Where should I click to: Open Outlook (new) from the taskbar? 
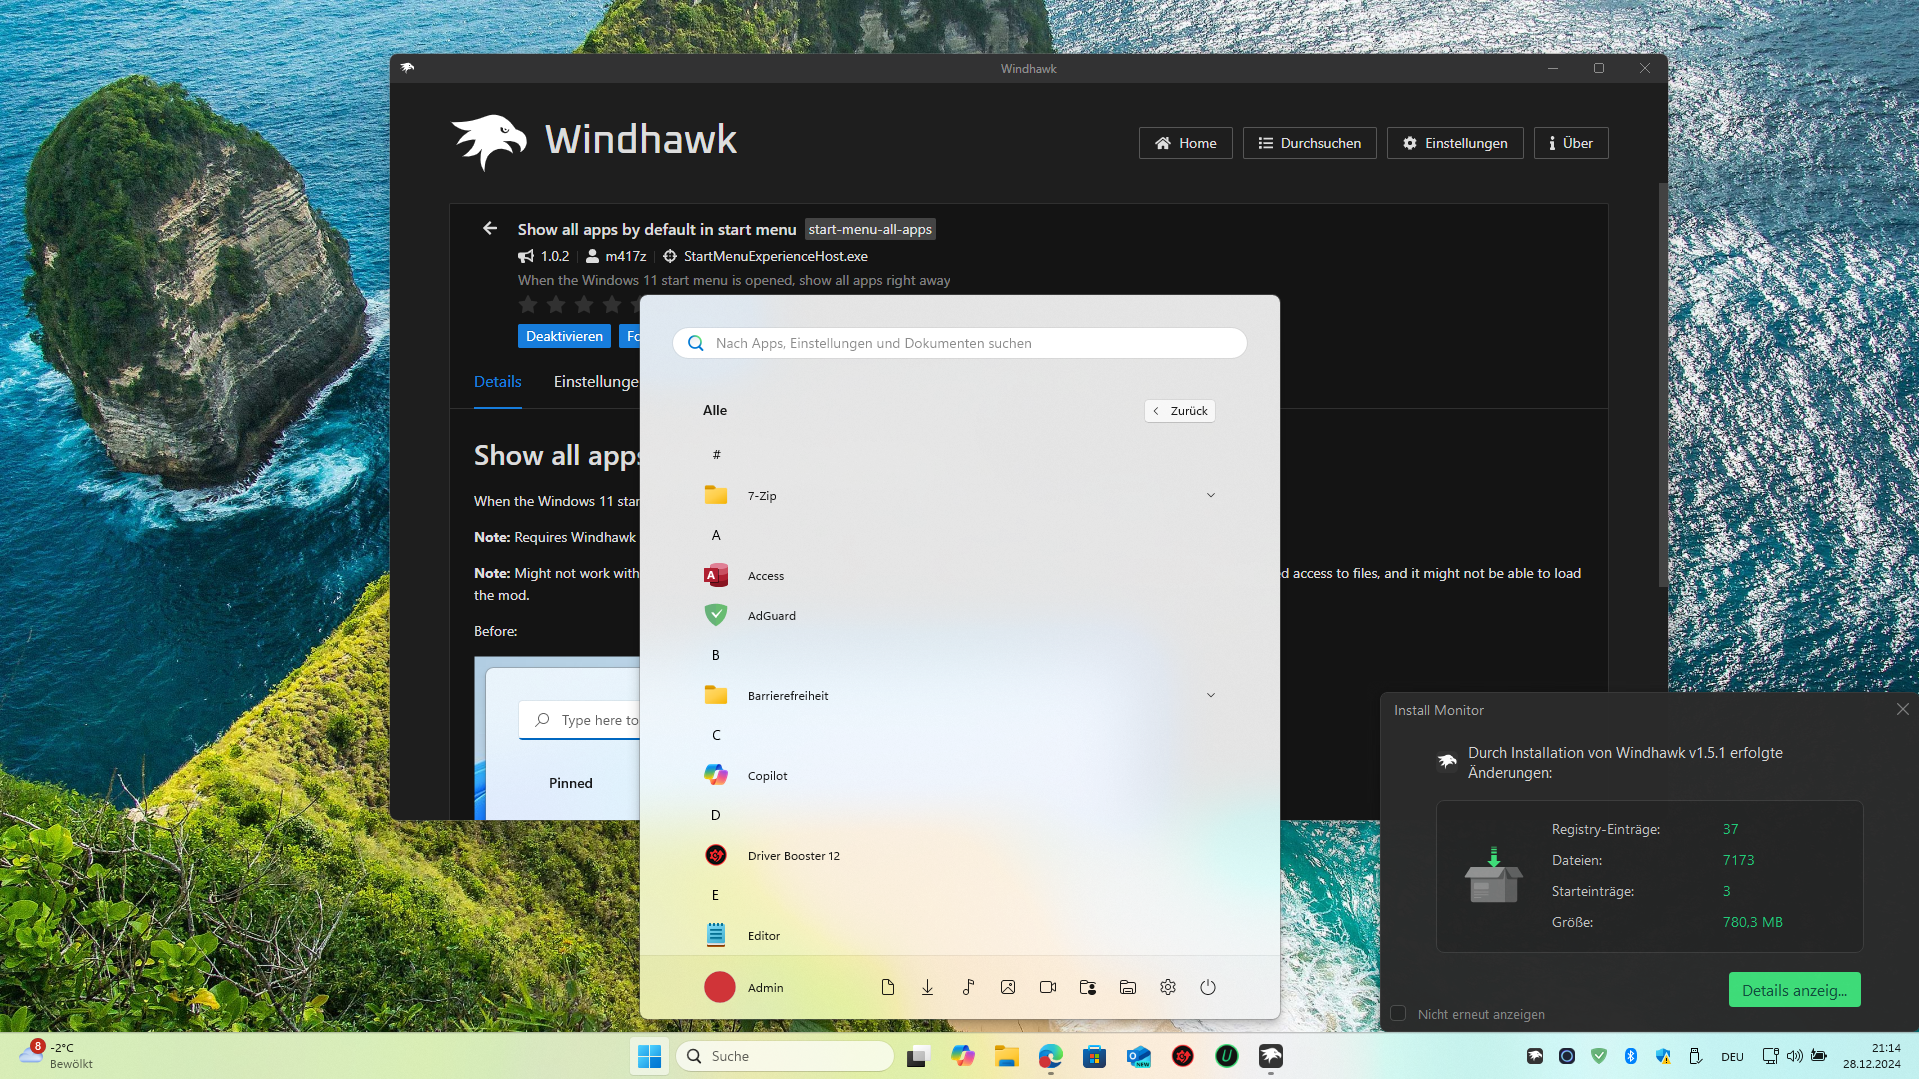pos(1138,1056)
